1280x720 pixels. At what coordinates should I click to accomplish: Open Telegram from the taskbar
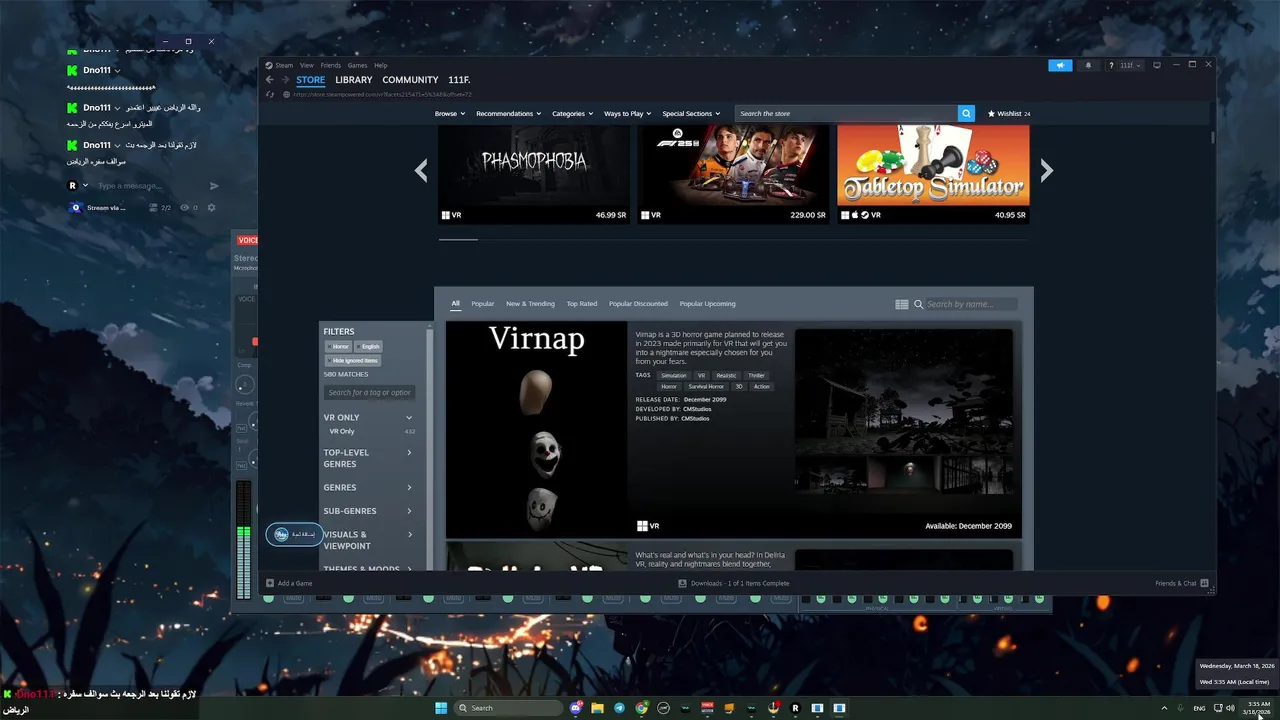pyautogui.click(x=619, y=708)
